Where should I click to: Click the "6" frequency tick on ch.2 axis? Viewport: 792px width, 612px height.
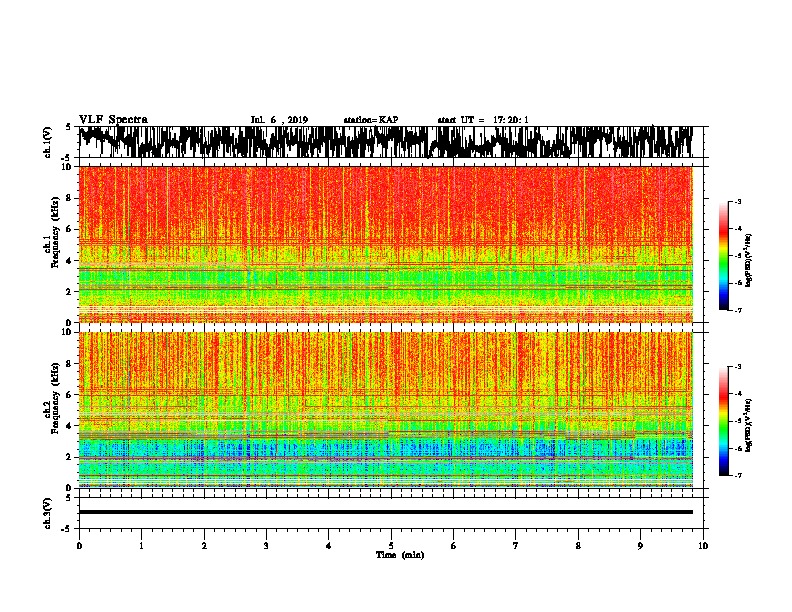coord(70,395)
